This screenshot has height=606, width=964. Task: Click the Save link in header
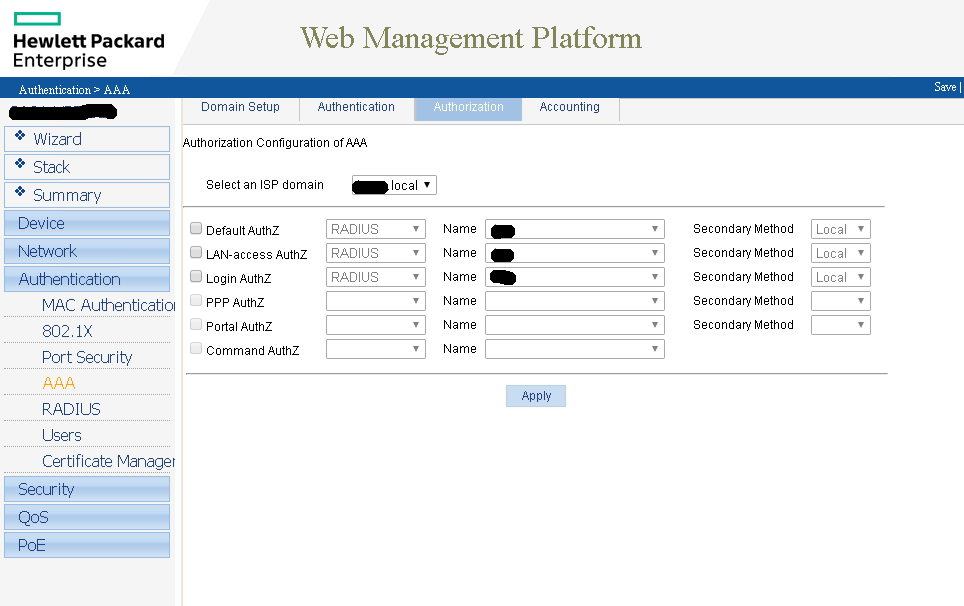(x=944, y=87)
